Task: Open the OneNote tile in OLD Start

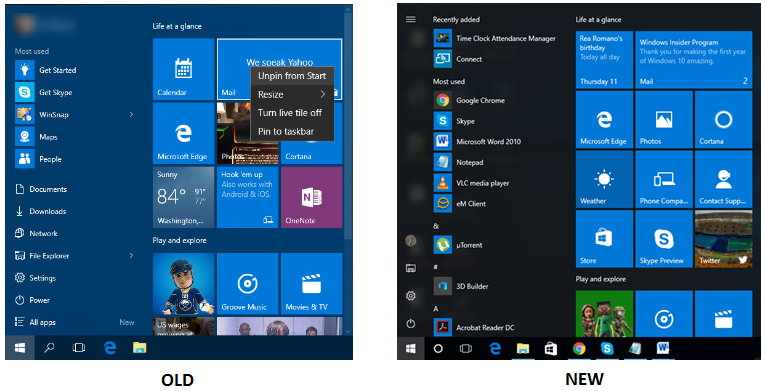Action: tap(311, 197)
